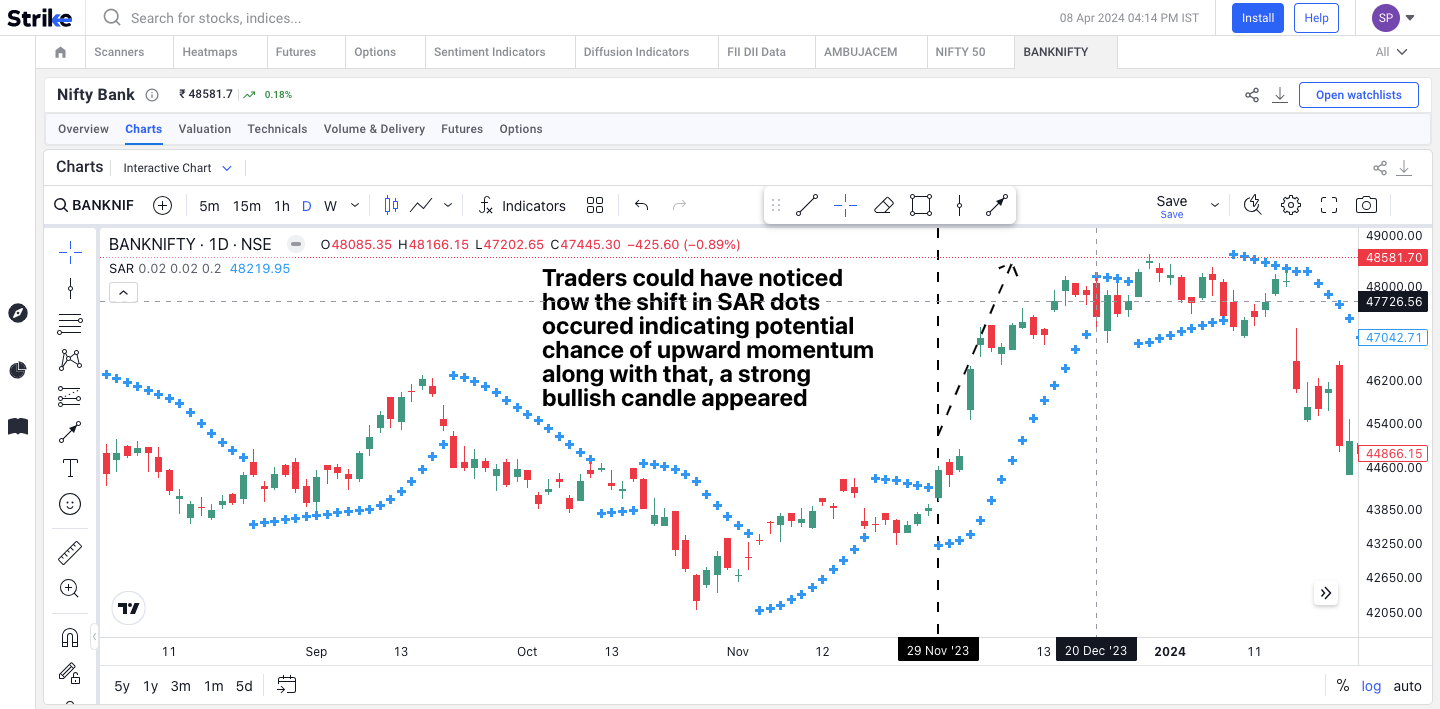Collapse indicator legend chevron

pyautogui.click(x=122, y=293)
